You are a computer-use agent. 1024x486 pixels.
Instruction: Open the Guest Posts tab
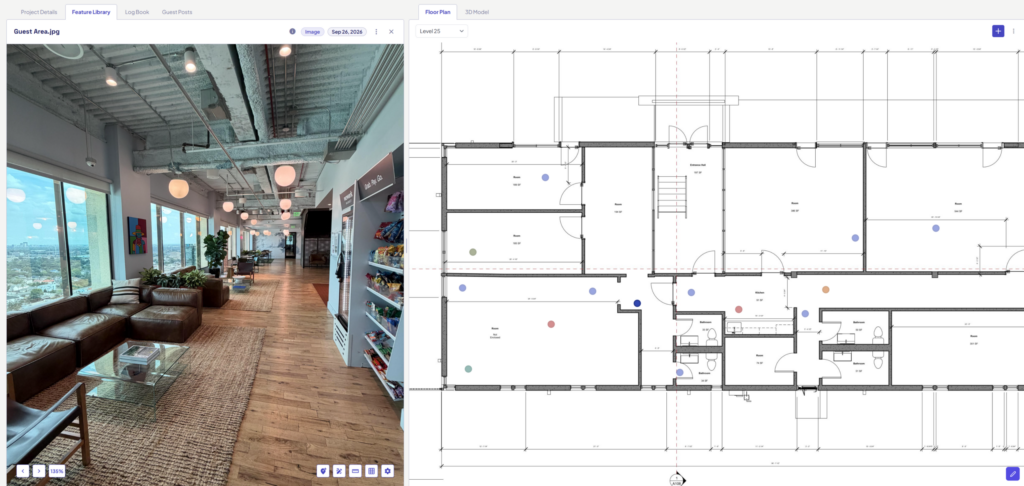pyautogui.click(x=177, y=12)
